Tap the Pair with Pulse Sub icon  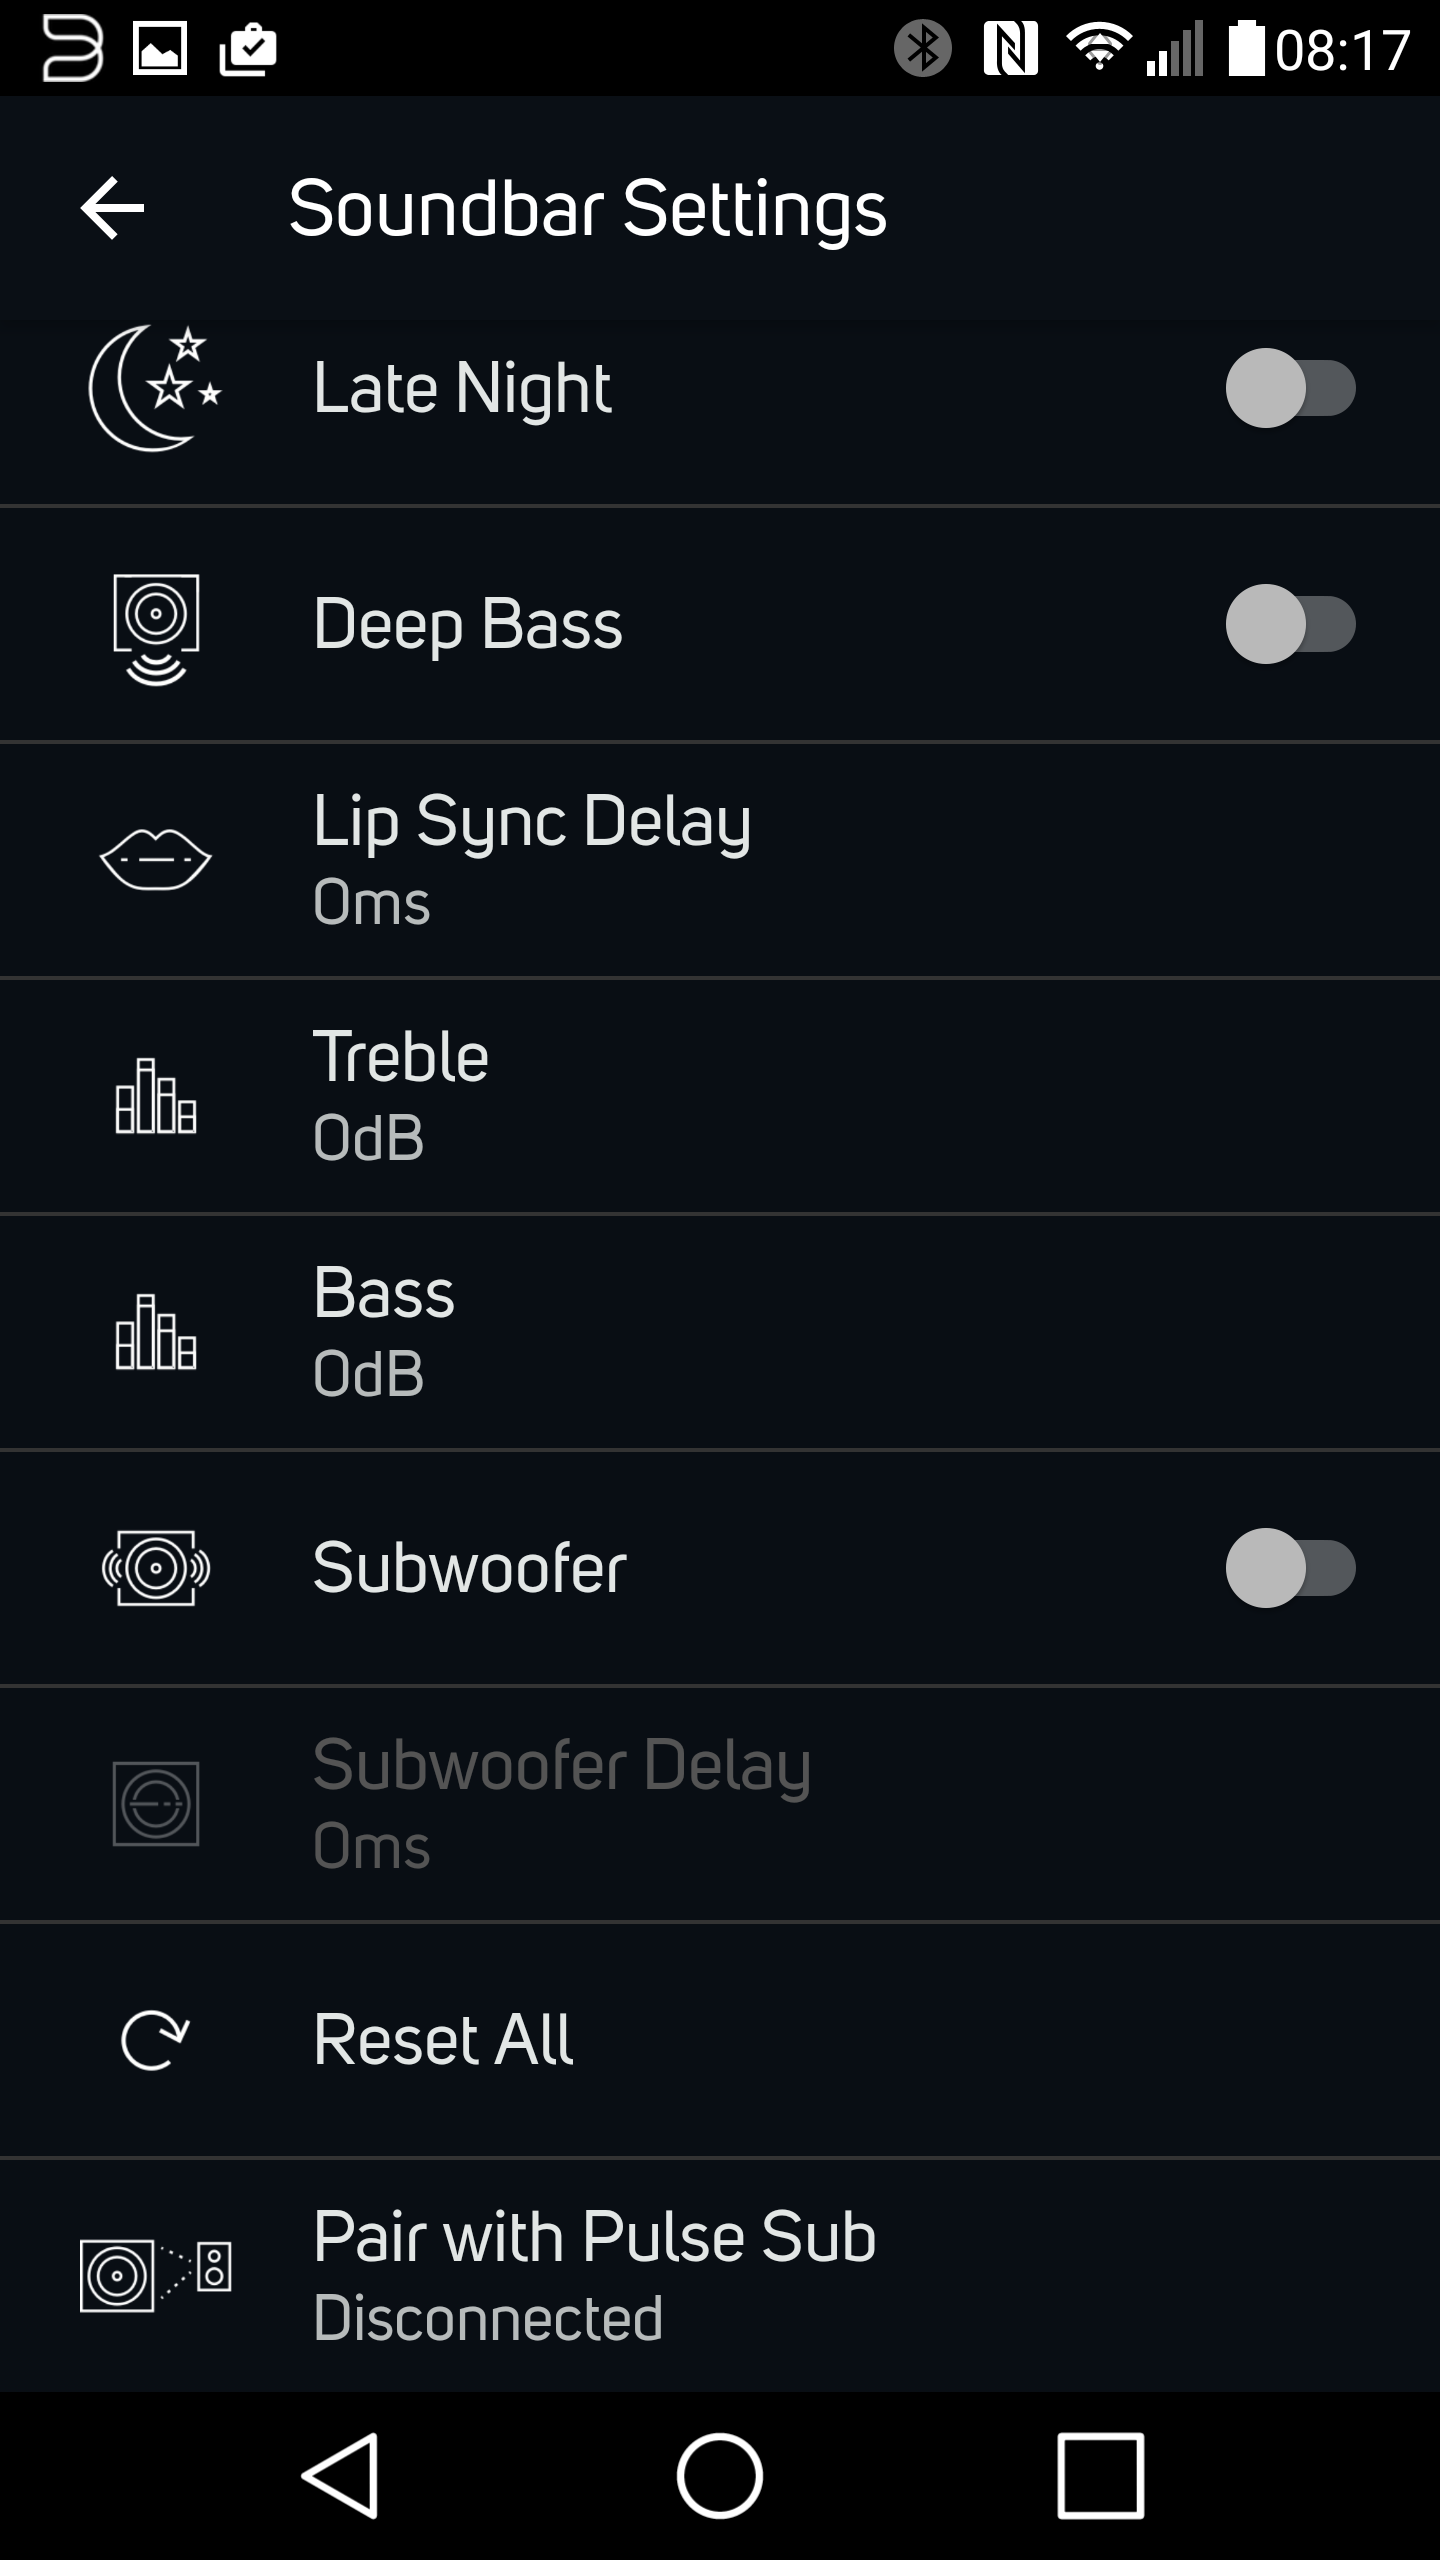[156, 2276]
